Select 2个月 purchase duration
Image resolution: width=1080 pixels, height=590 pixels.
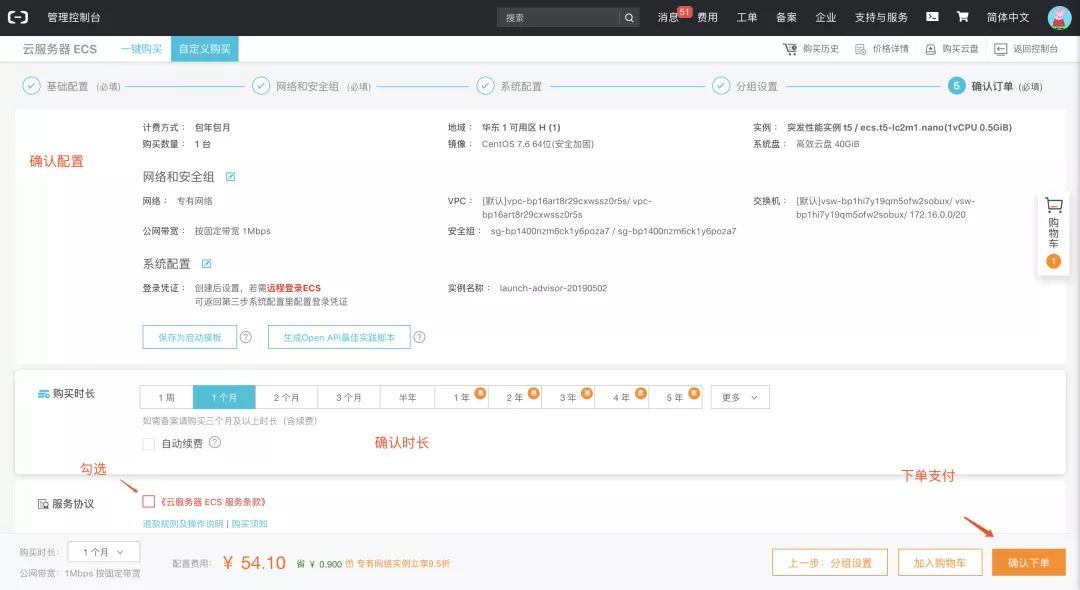pyautogui.click(x=287, y=397)
